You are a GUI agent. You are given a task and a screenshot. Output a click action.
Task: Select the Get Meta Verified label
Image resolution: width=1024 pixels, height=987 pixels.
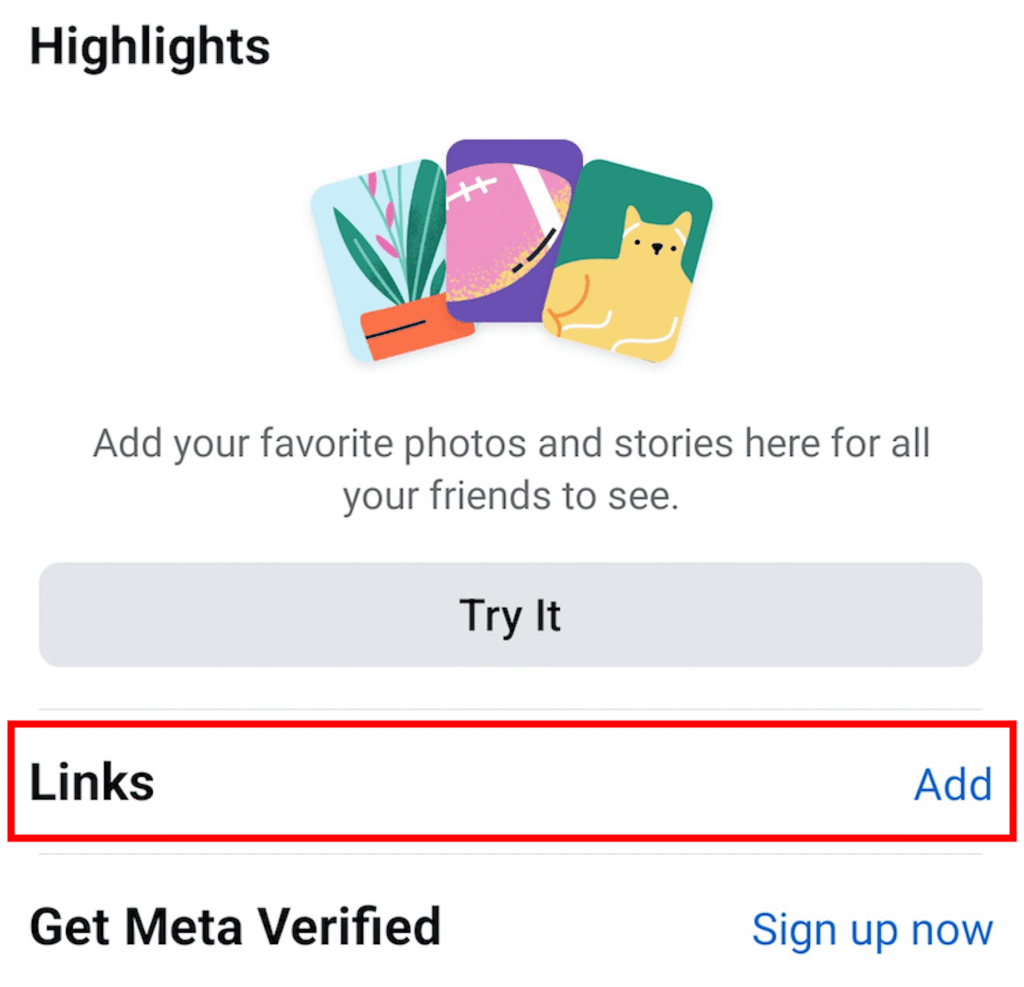tap(234, 926)
